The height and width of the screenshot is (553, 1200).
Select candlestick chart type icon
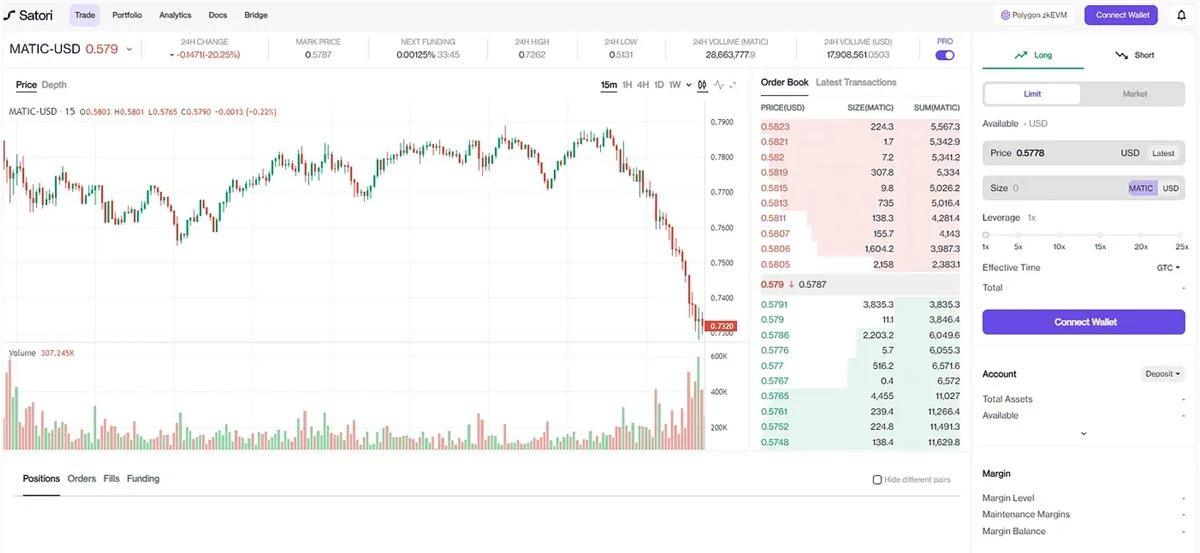point(702,85)
